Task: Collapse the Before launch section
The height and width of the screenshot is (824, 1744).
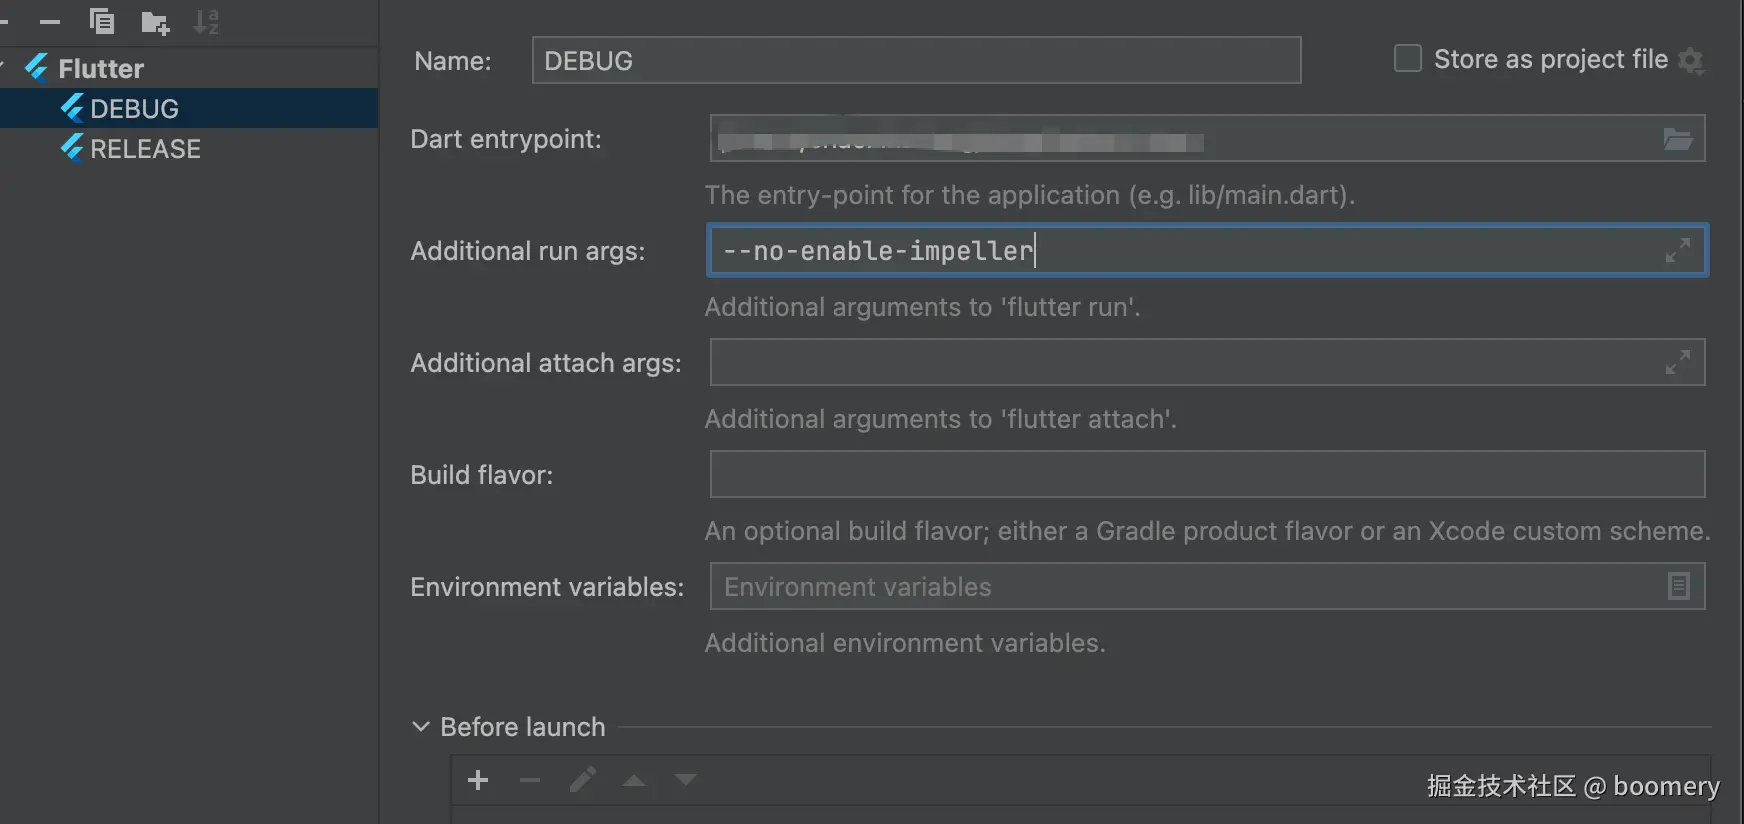Action: [421, 727]
